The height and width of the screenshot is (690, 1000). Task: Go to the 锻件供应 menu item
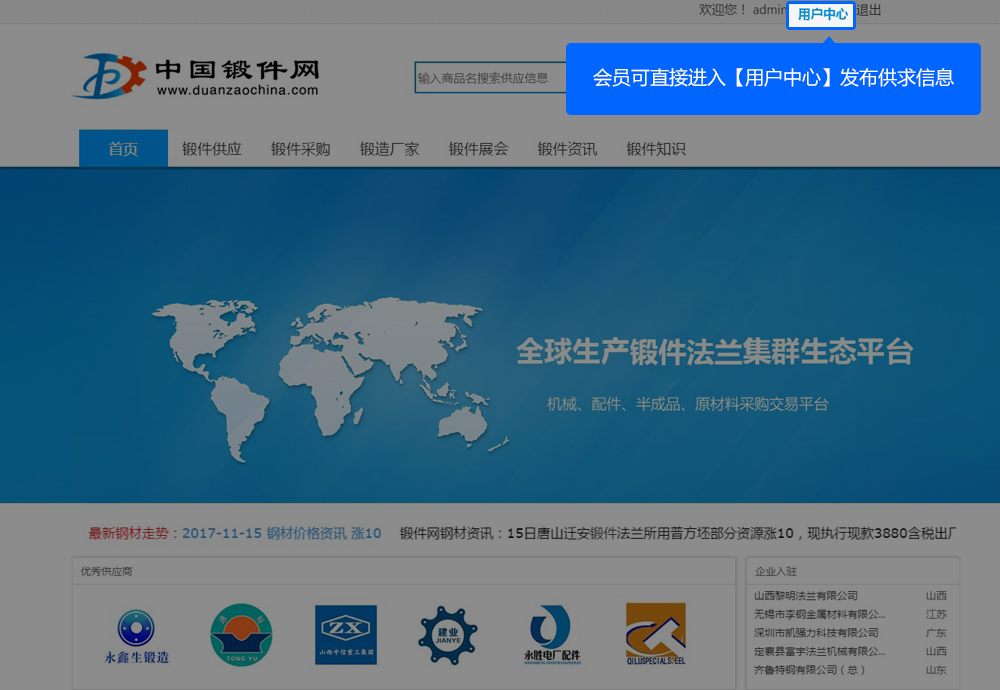click(212, 149)
